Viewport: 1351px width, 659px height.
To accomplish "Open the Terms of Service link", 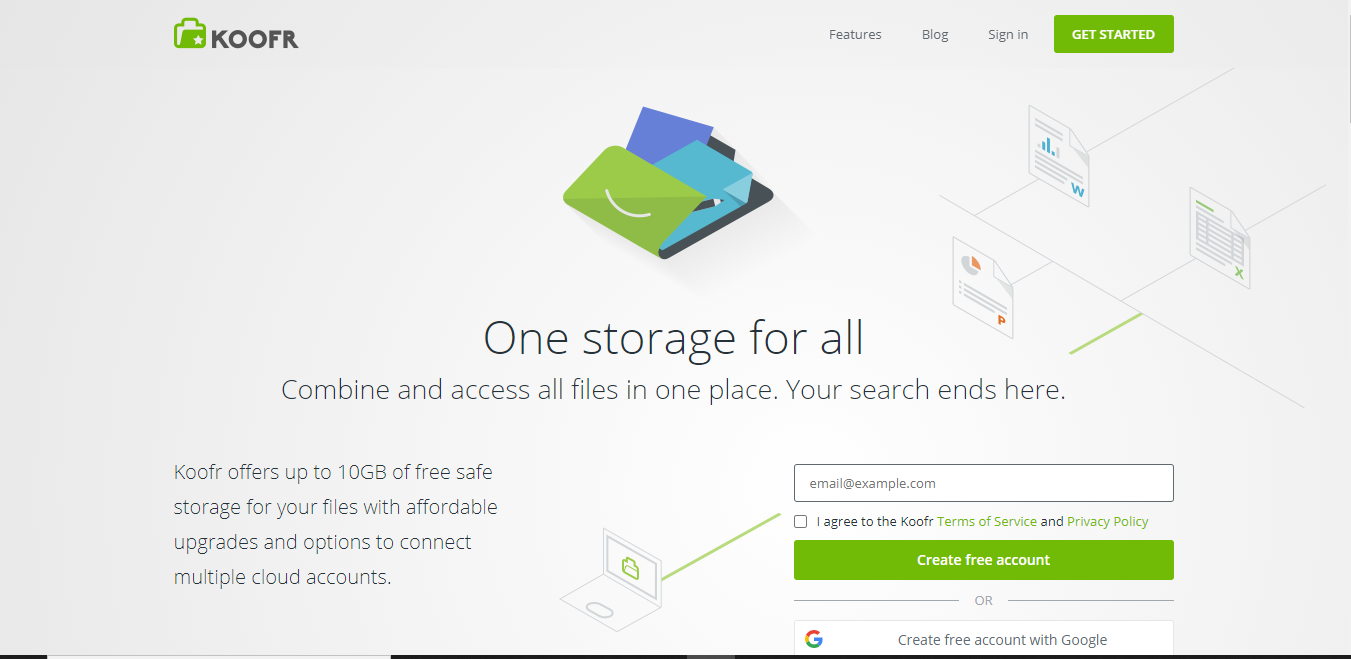I will (x=986, y=521).
